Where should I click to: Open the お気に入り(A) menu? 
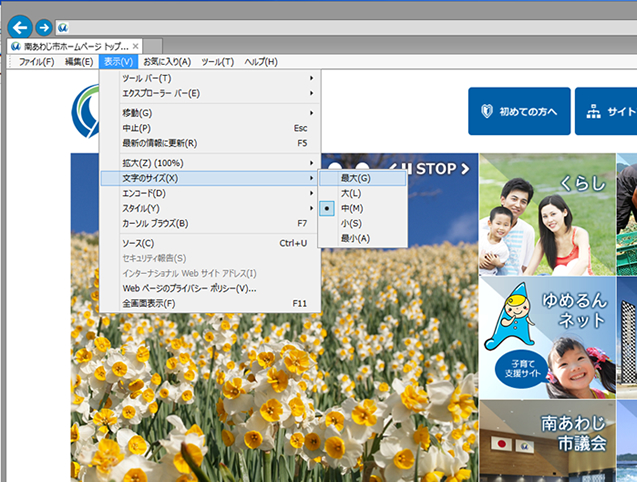(x=167, y=62)
